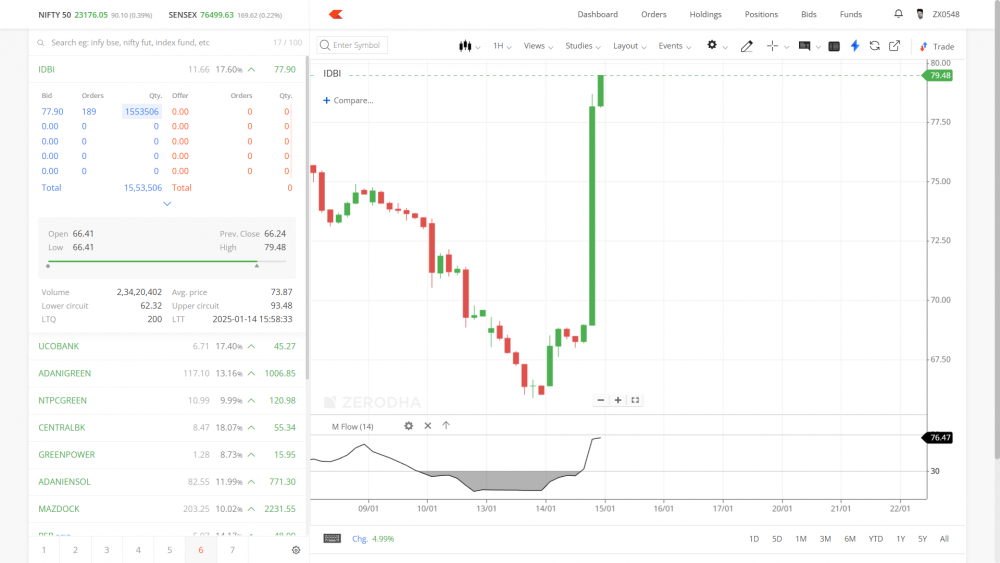Viewport: 1000px width, 563px height.
Task: Switch to watchlist tab 1
Action: pos(44,550)
